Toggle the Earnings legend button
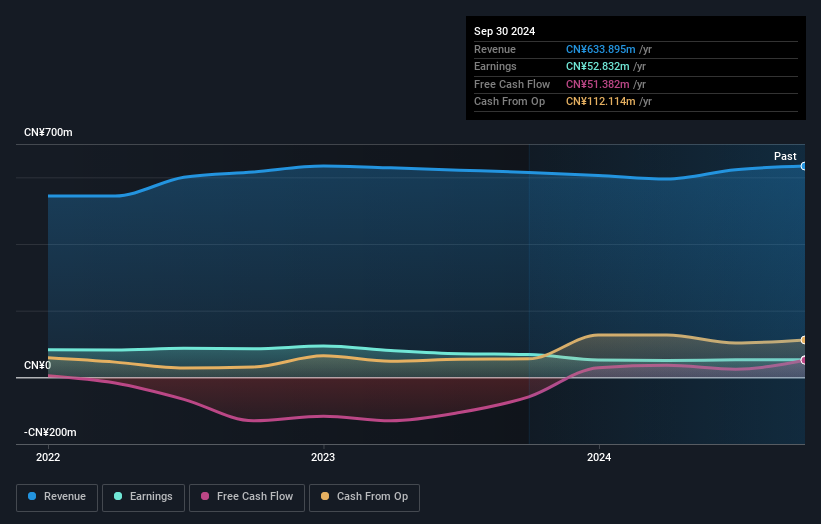This screenshot has width=821, height=524. pos(143,497)
